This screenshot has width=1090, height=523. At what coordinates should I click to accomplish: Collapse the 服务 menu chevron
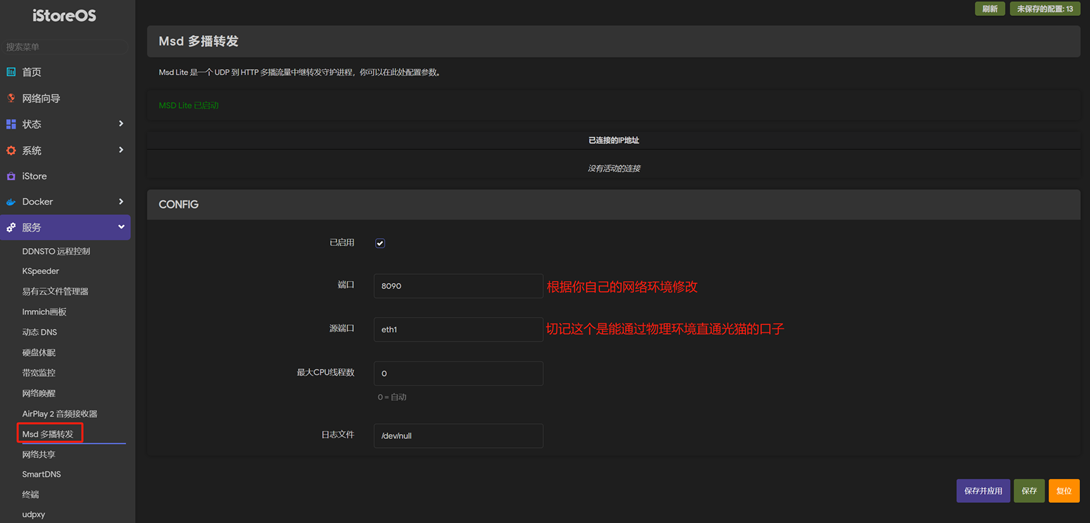[121, 228]
